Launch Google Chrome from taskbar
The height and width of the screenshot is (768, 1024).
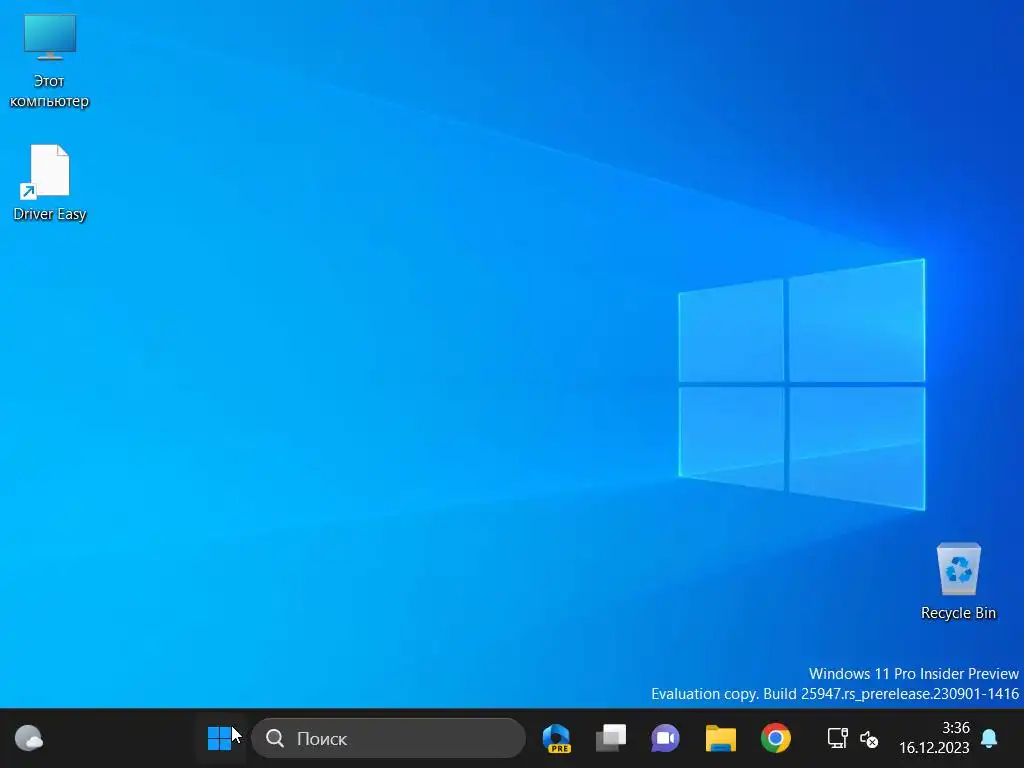click(775, 739)
